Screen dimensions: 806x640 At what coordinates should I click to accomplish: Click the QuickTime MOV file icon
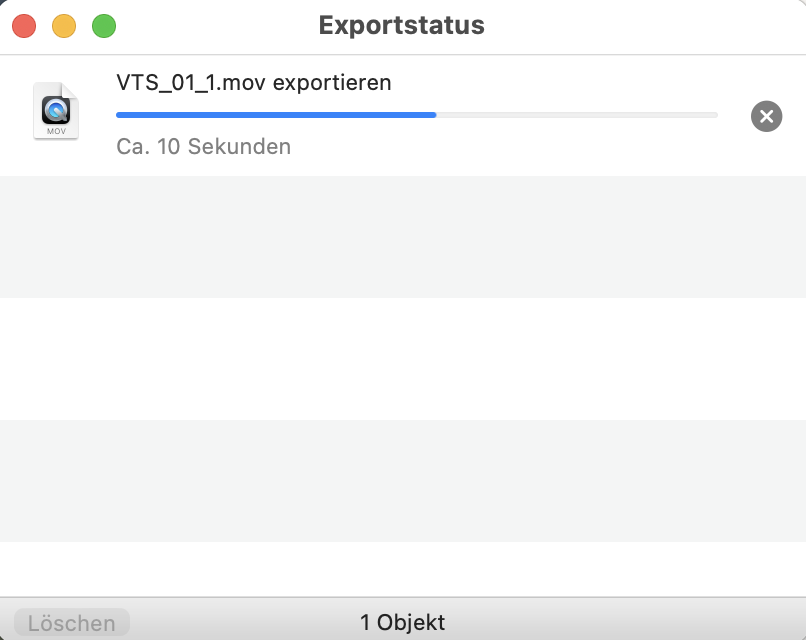[55, 110]
